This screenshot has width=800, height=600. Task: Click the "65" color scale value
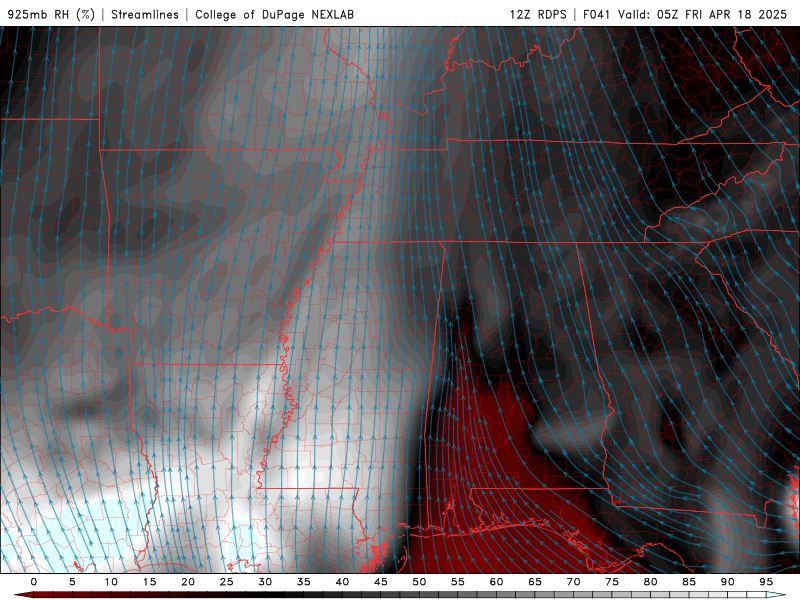pos(535,582)
